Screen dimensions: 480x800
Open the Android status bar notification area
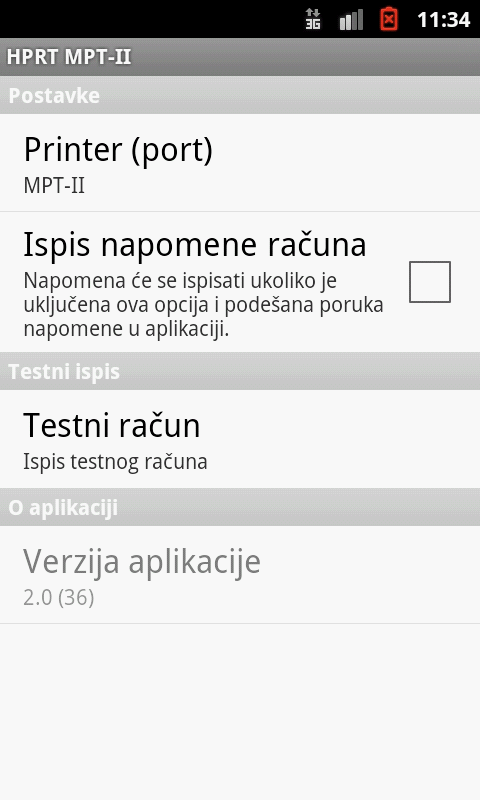240,19
